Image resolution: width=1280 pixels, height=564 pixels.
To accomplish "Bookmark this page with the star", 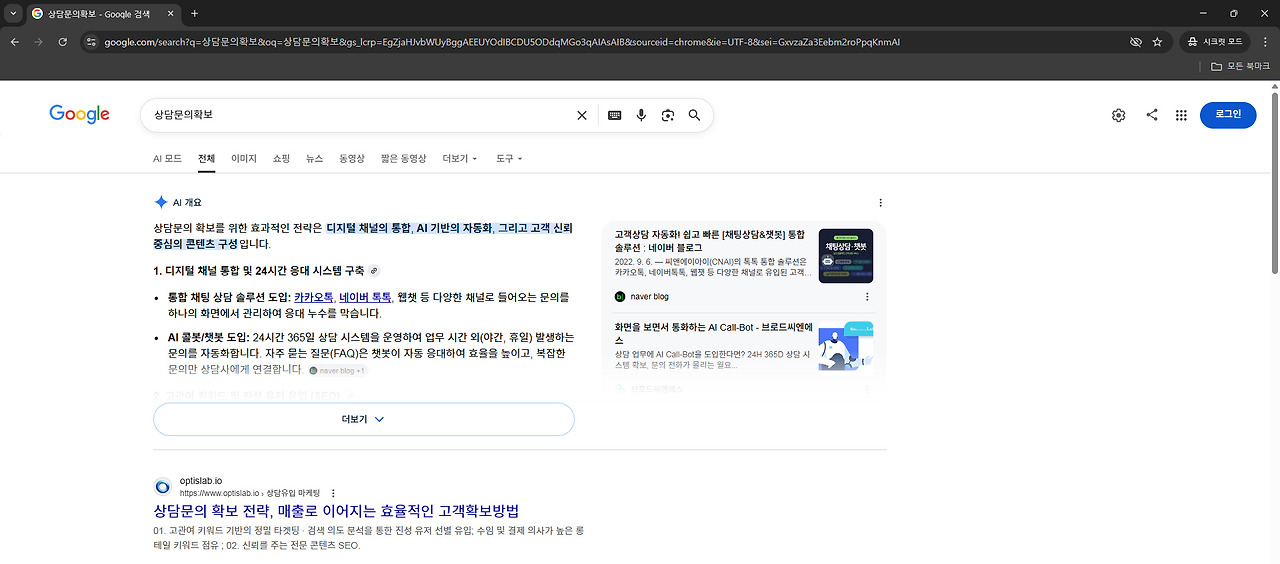I will click(1157, 42).
